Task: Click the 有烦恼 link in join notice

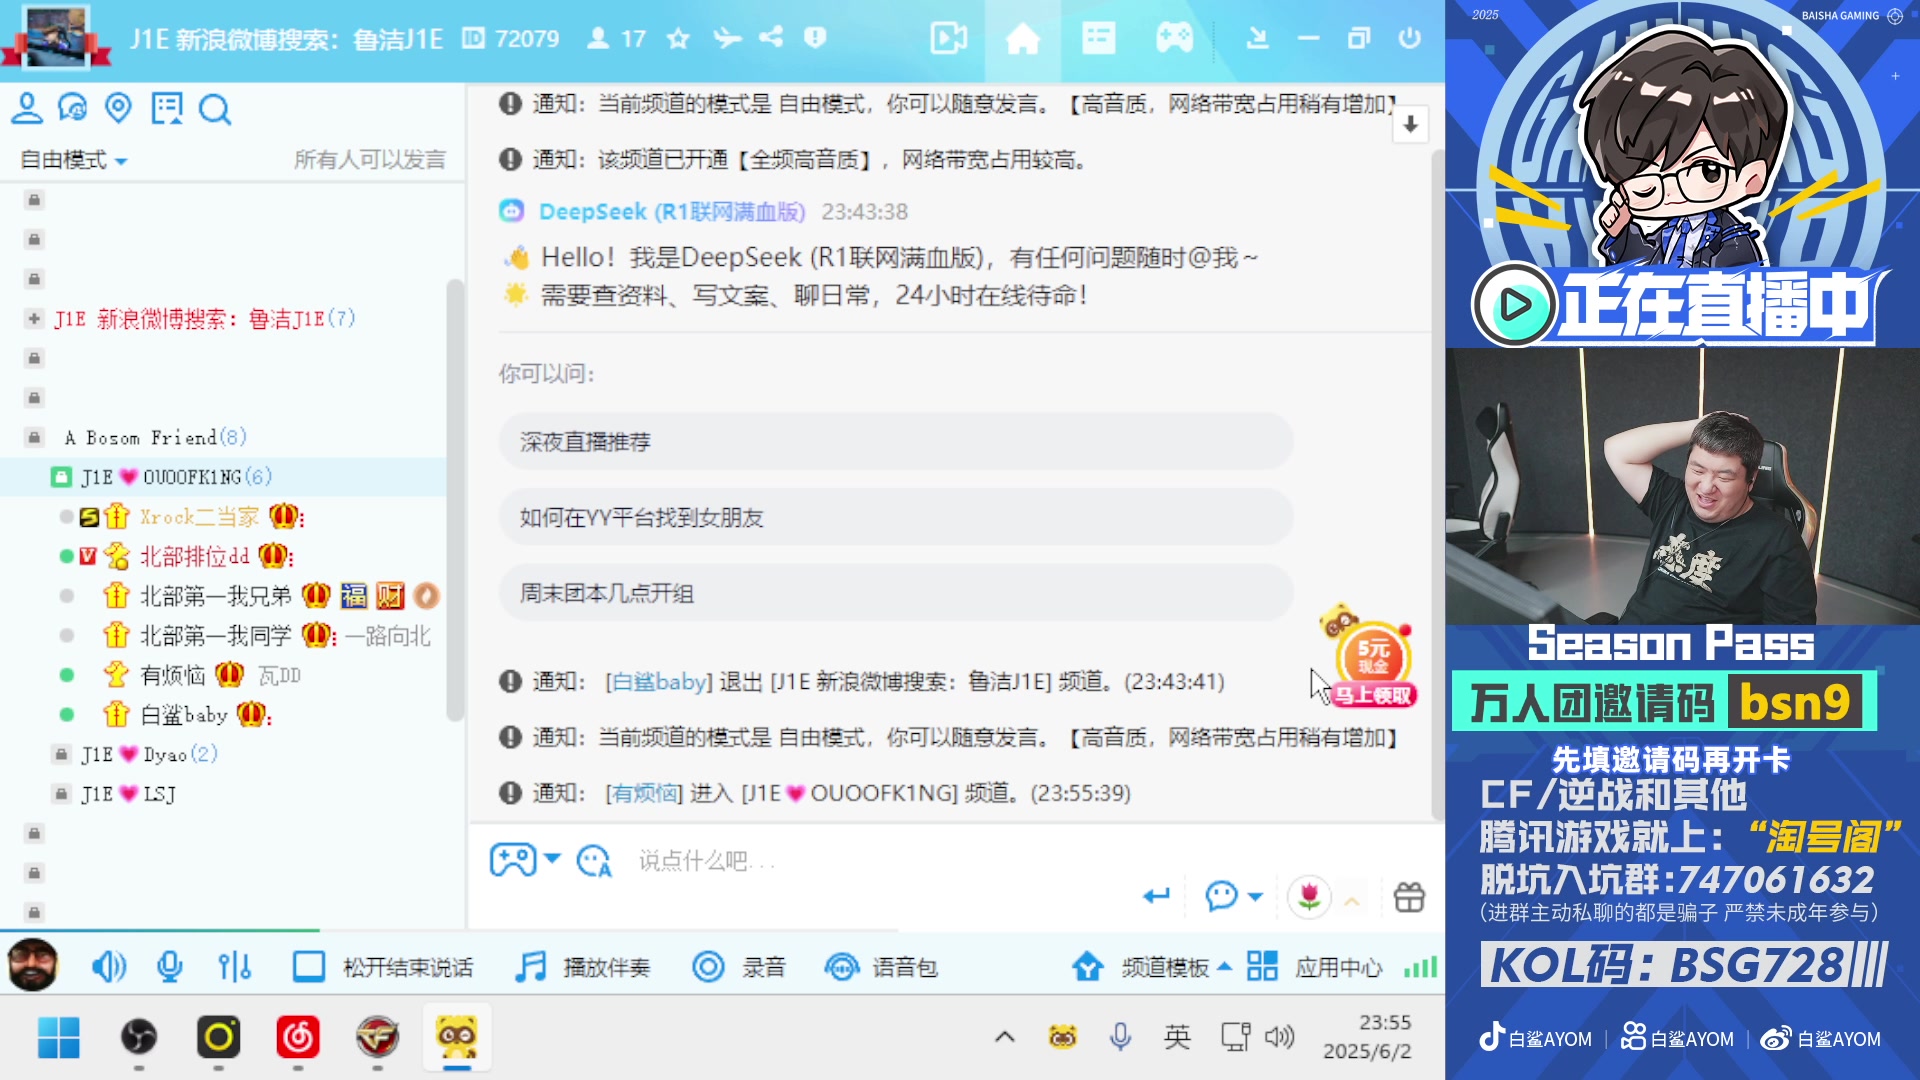Action: (644, 793)
